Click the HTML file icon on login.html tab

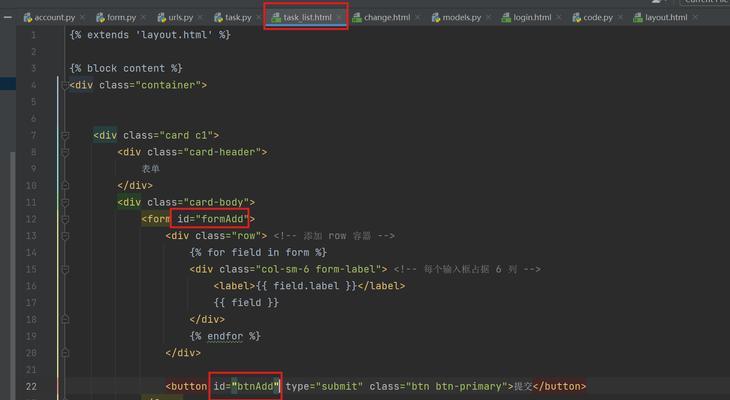(506, 18)
